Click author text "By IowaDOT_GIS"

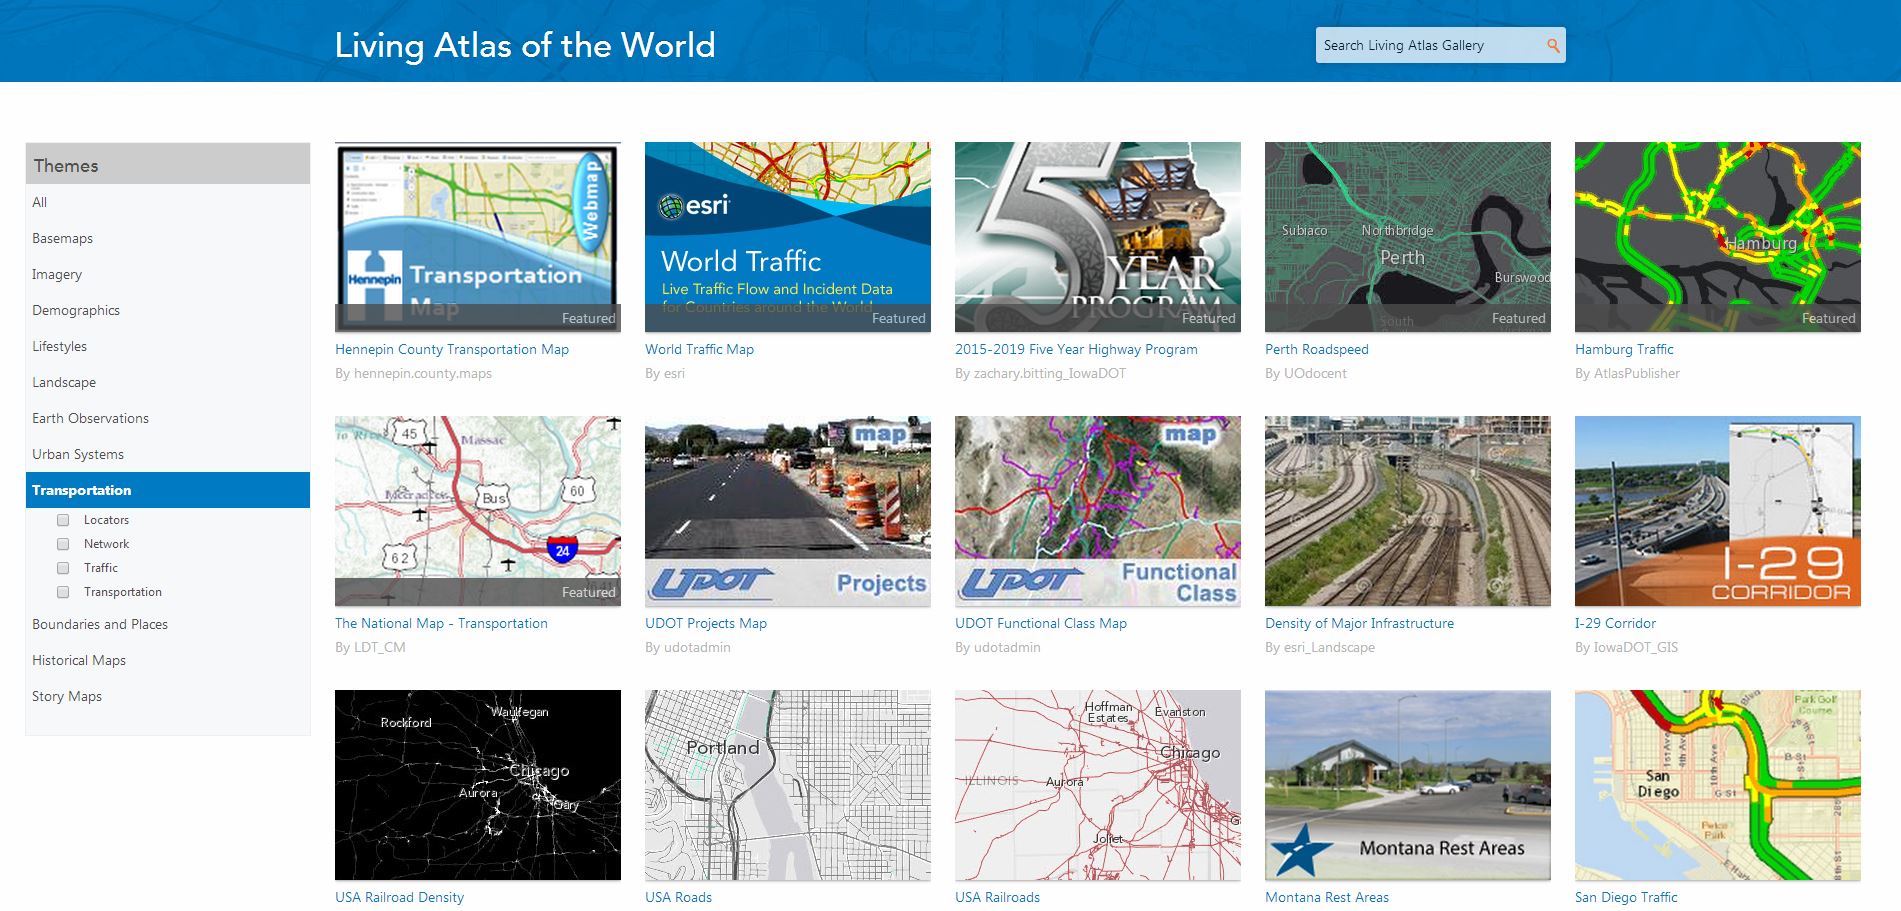pos(1626,647)
